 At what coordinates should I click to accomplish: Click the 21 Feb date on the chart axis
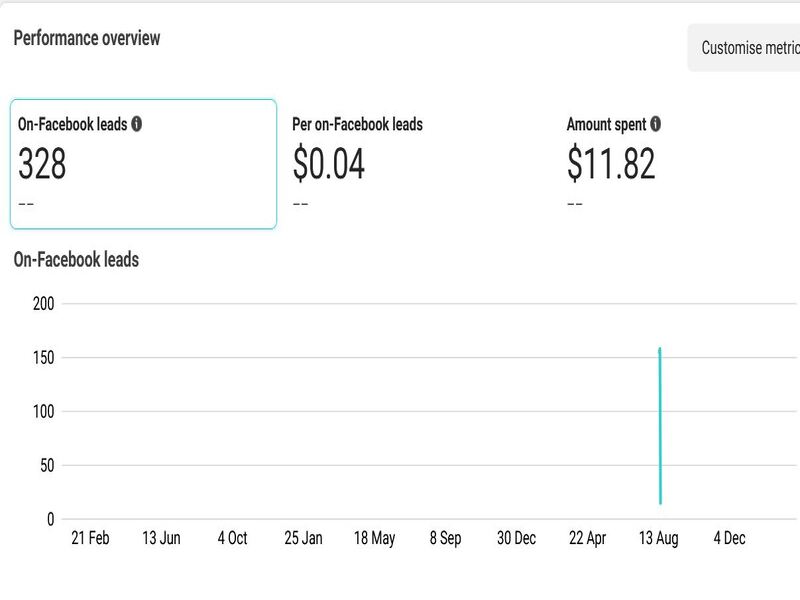tap(90, 538)
